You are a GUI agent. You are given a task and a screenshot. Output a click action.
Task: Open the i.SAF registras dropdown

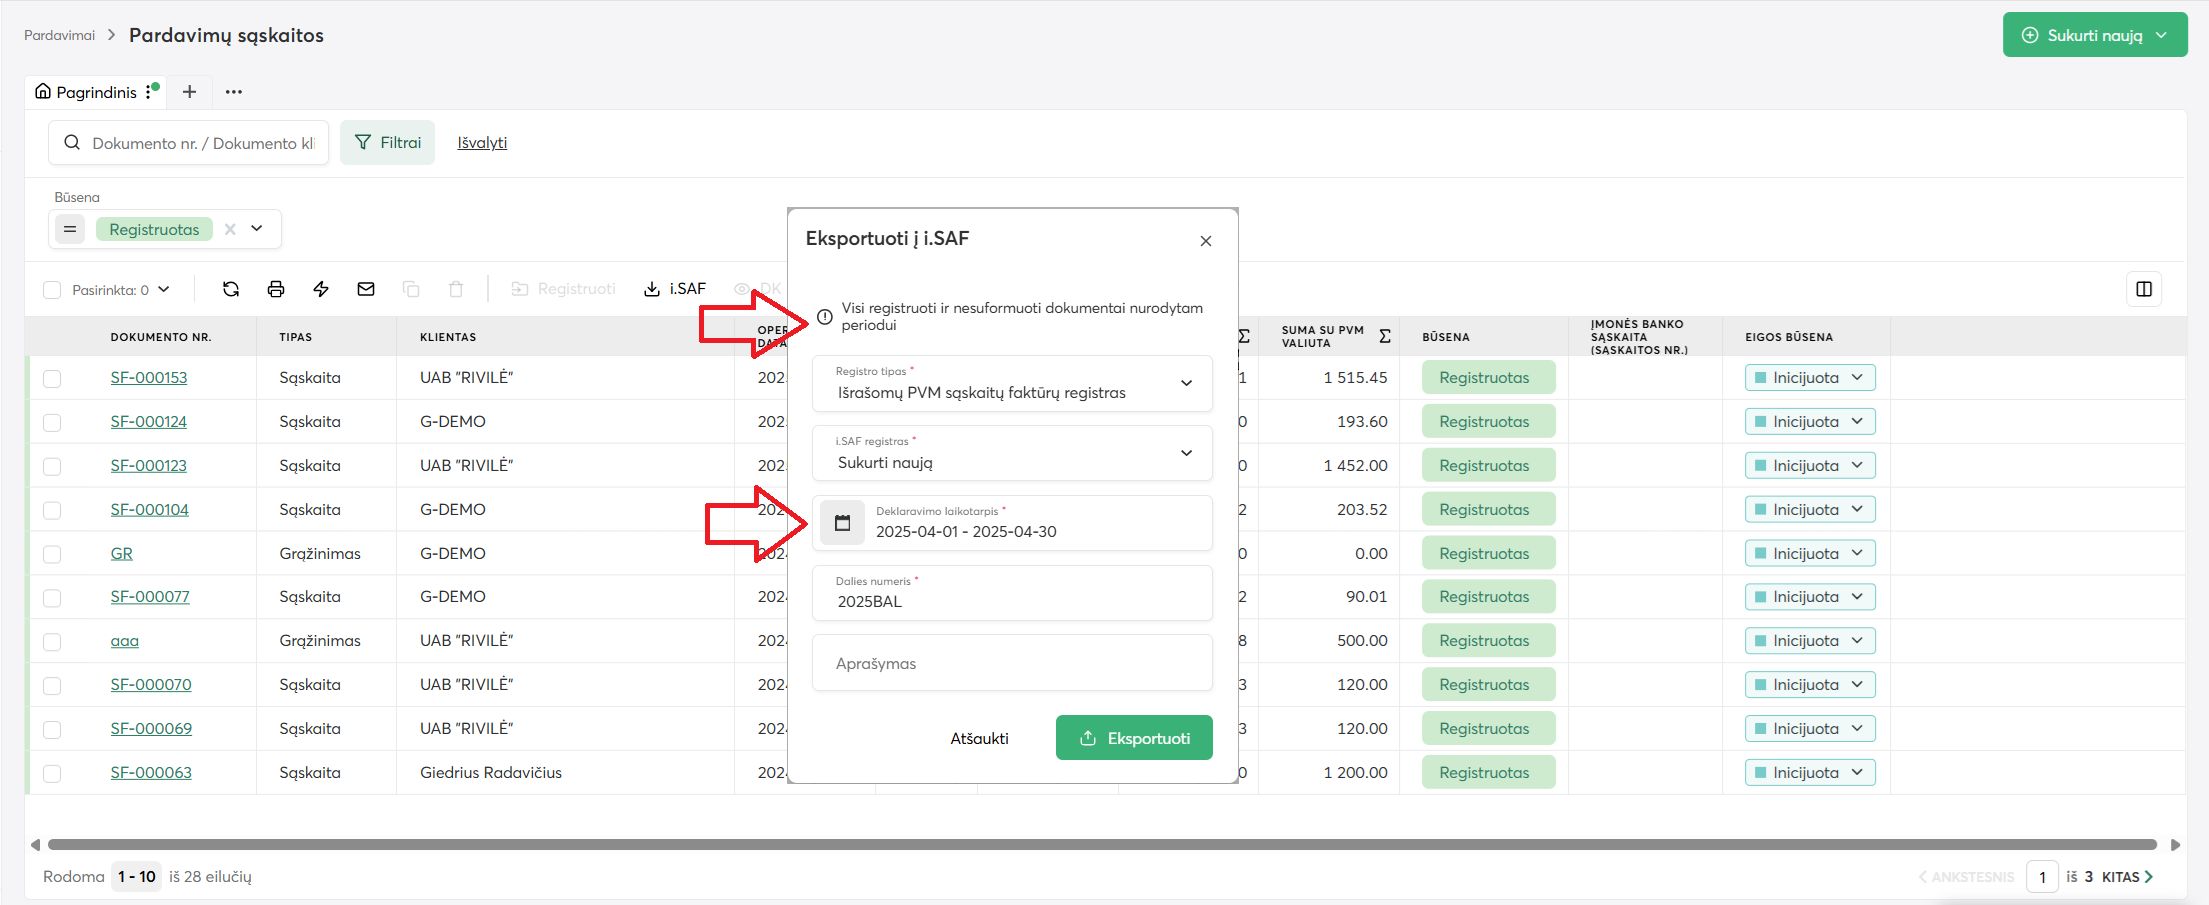point(1186,453)
